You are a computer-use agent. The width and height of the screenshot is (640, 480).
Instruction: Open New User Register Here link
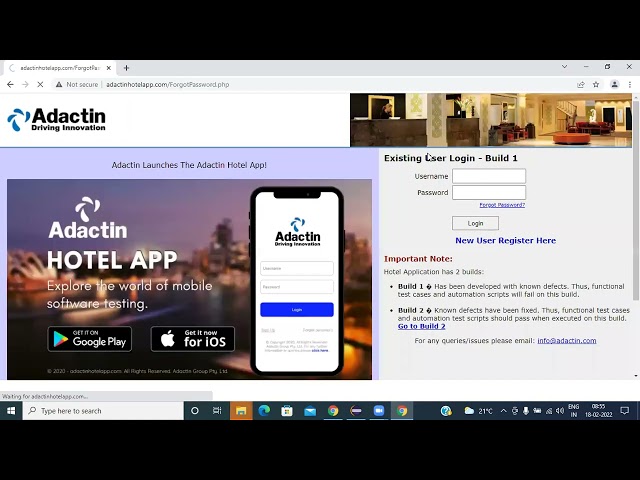pos(505,240)
